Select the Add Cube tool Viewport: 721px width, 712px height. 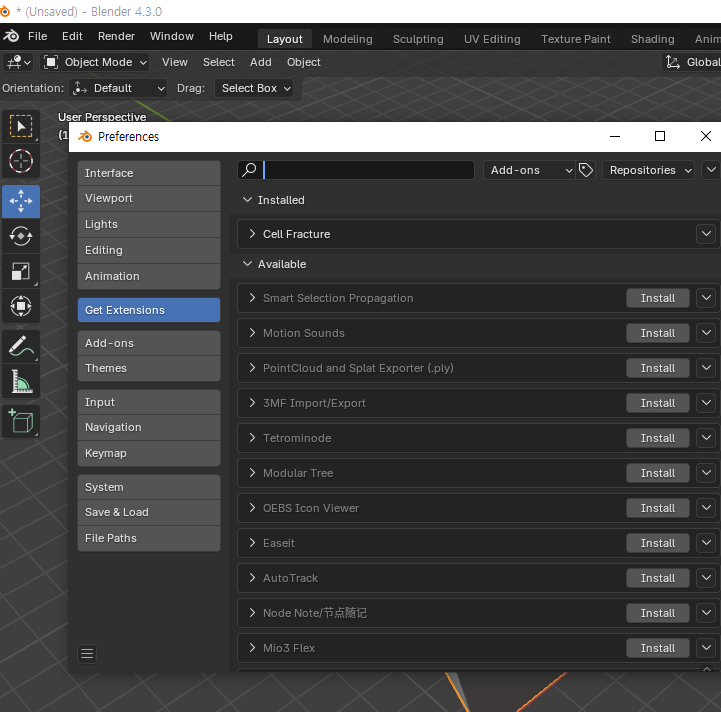tap(21, 421)
